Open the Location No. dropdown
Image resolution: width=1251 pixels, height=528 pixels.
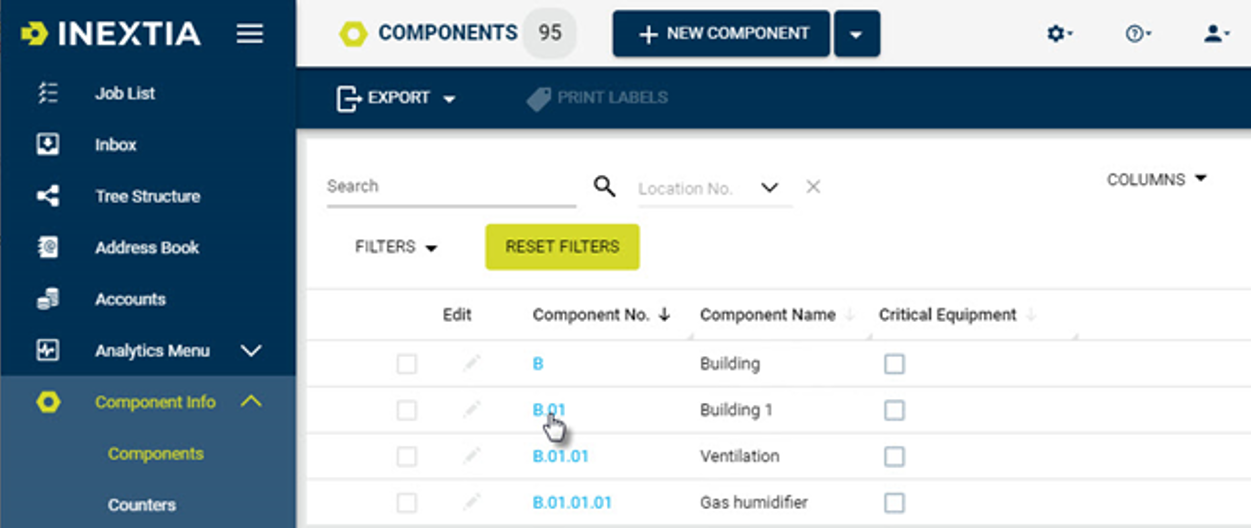pos(769,187)
